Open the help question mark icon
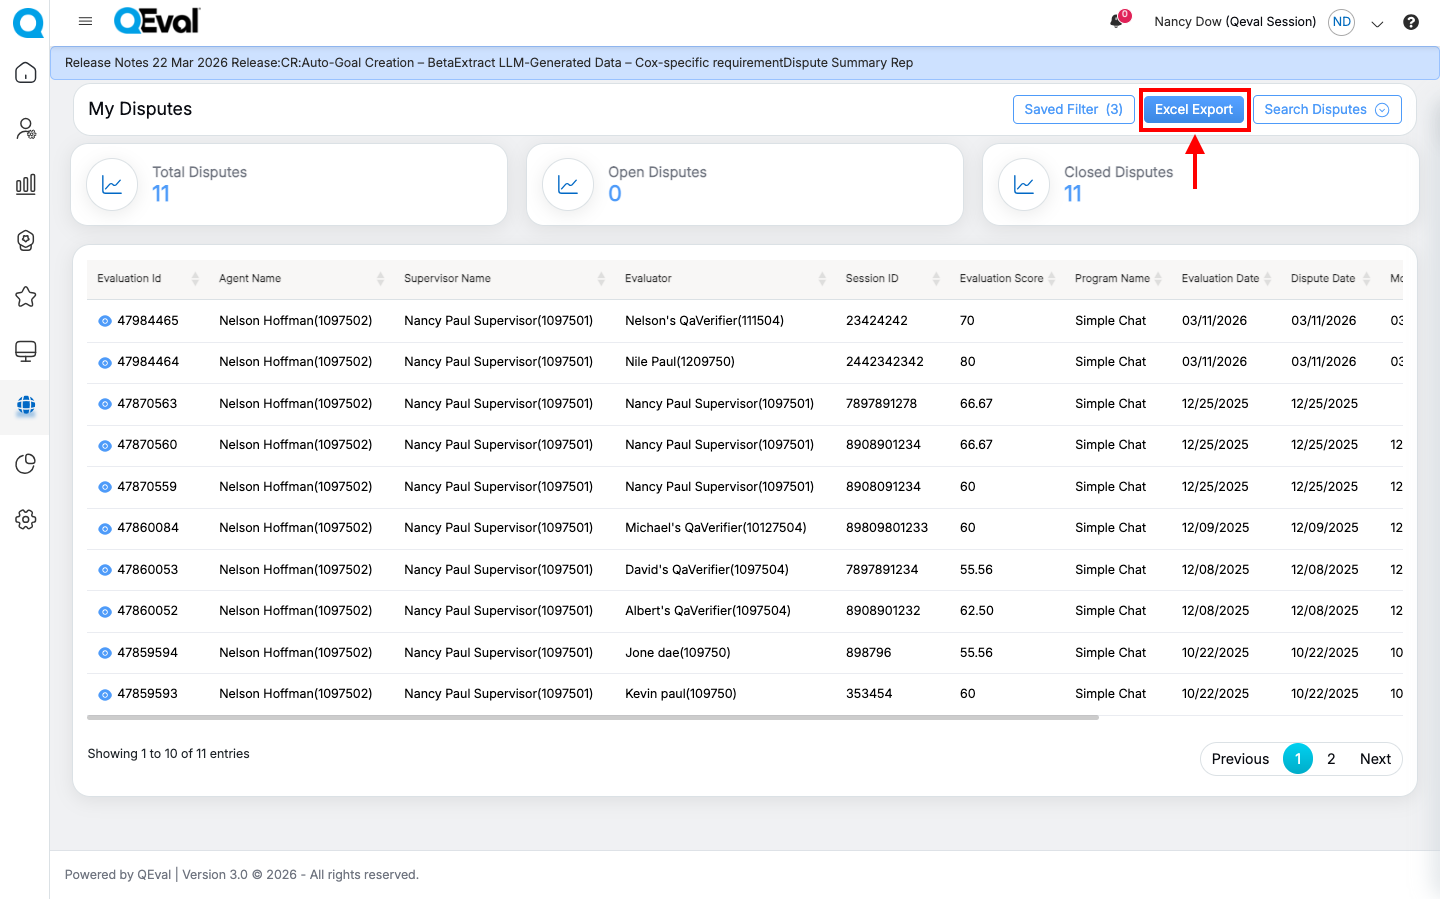This screenshot has width=1440, height=899. click(1411, 22)
